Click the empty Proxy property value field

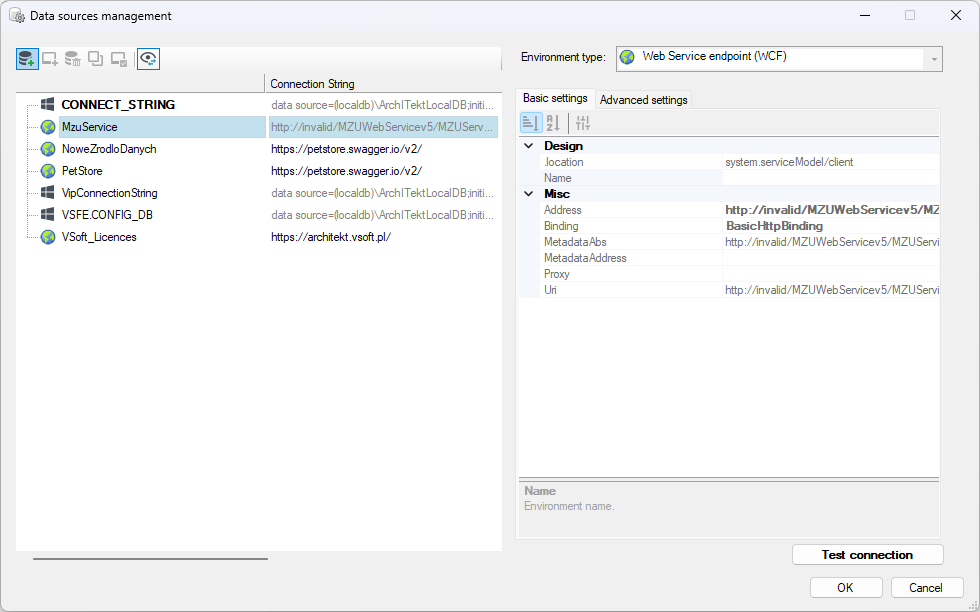(x=831, y=274)
